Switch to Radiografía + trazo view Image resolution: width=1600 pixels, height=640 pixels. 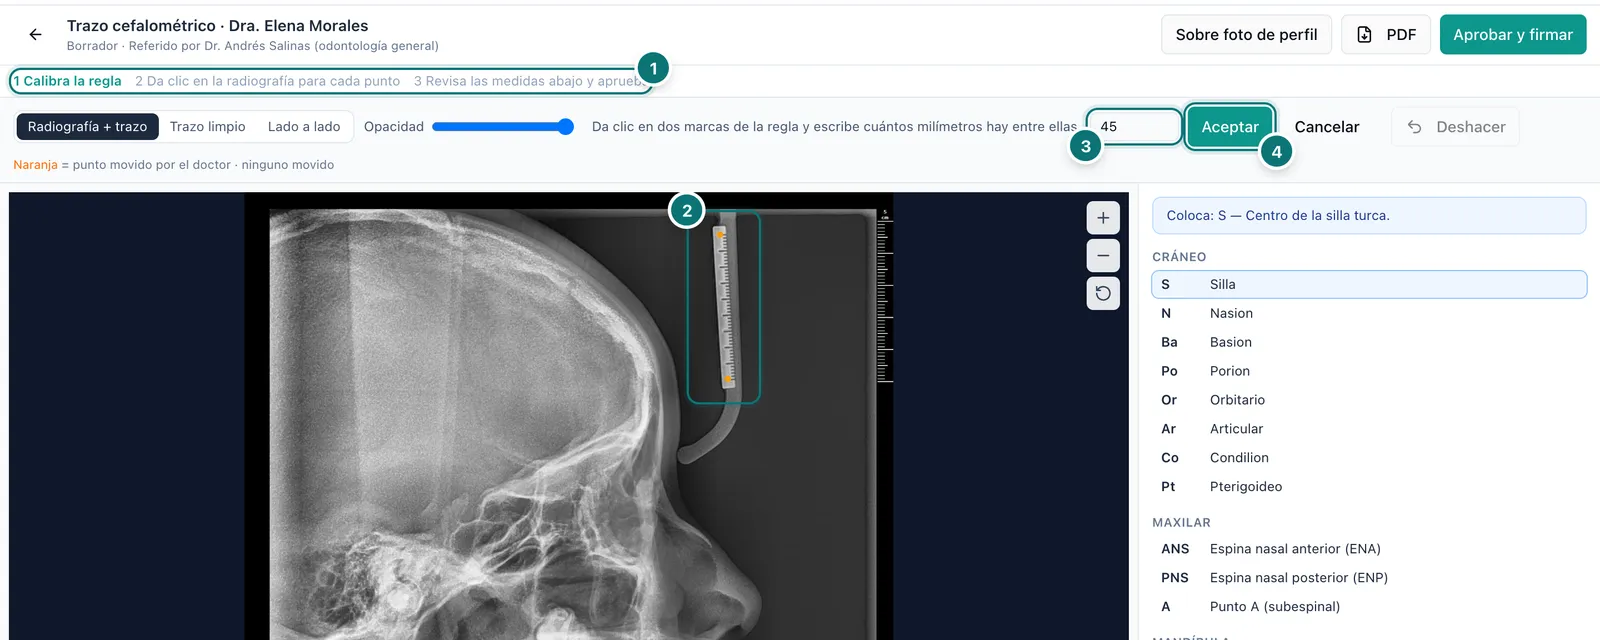(x=87, y=127)
